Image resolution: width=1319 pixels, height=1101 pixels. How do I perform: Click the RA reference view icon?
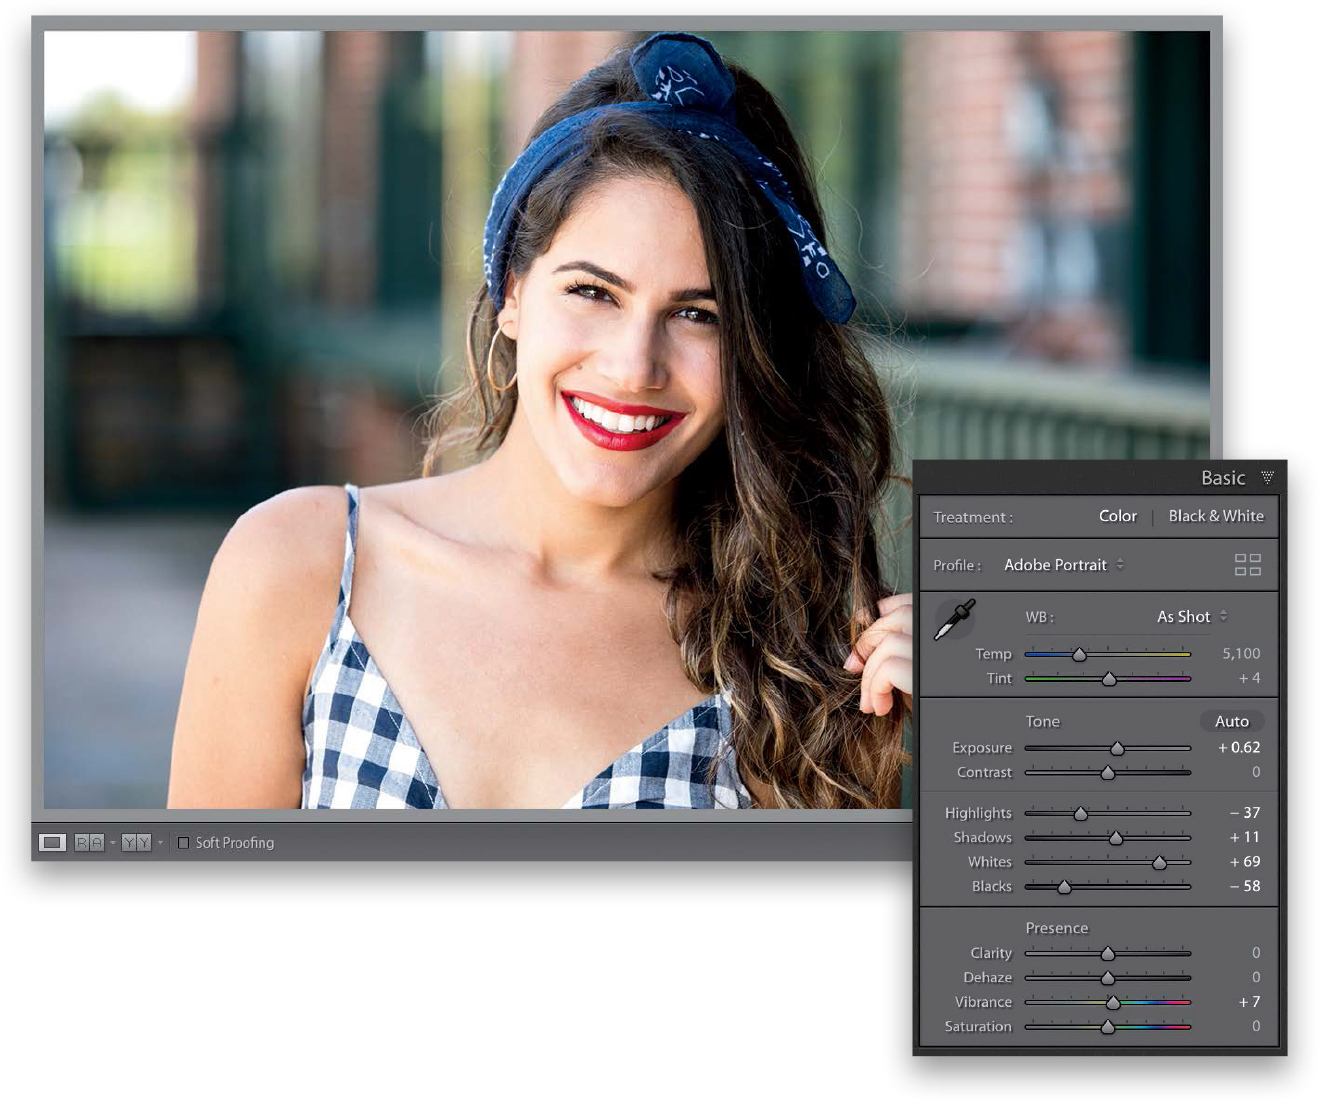[x=89, y=843]
